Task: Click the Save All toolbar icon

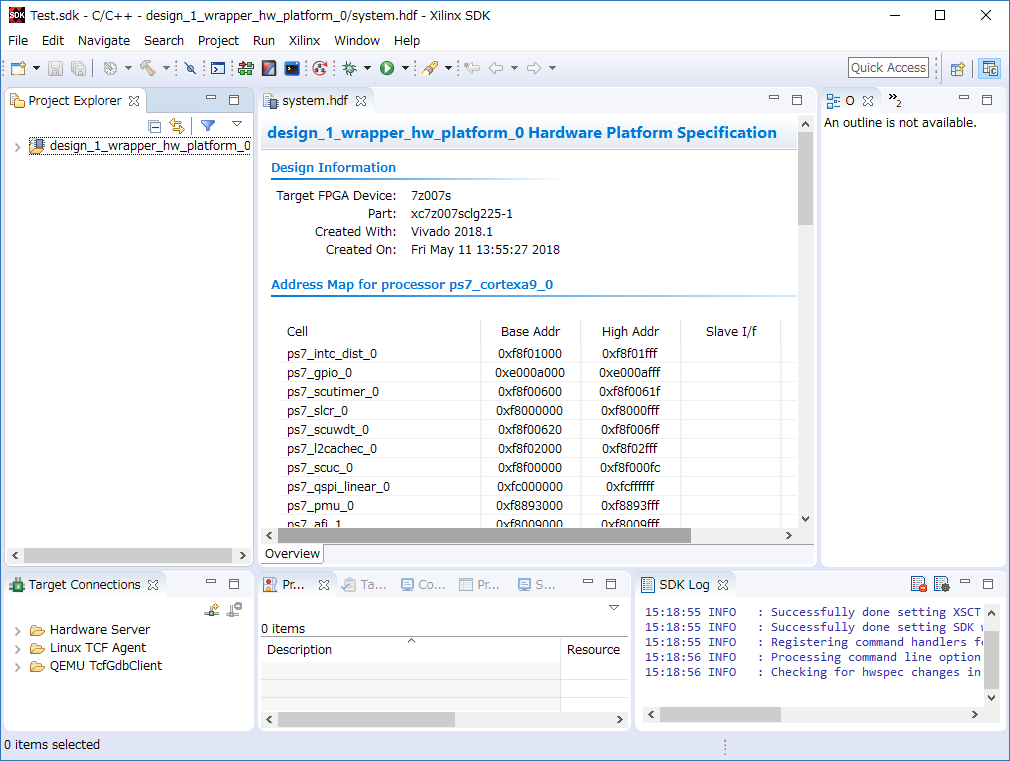Action: click(79, 68)
